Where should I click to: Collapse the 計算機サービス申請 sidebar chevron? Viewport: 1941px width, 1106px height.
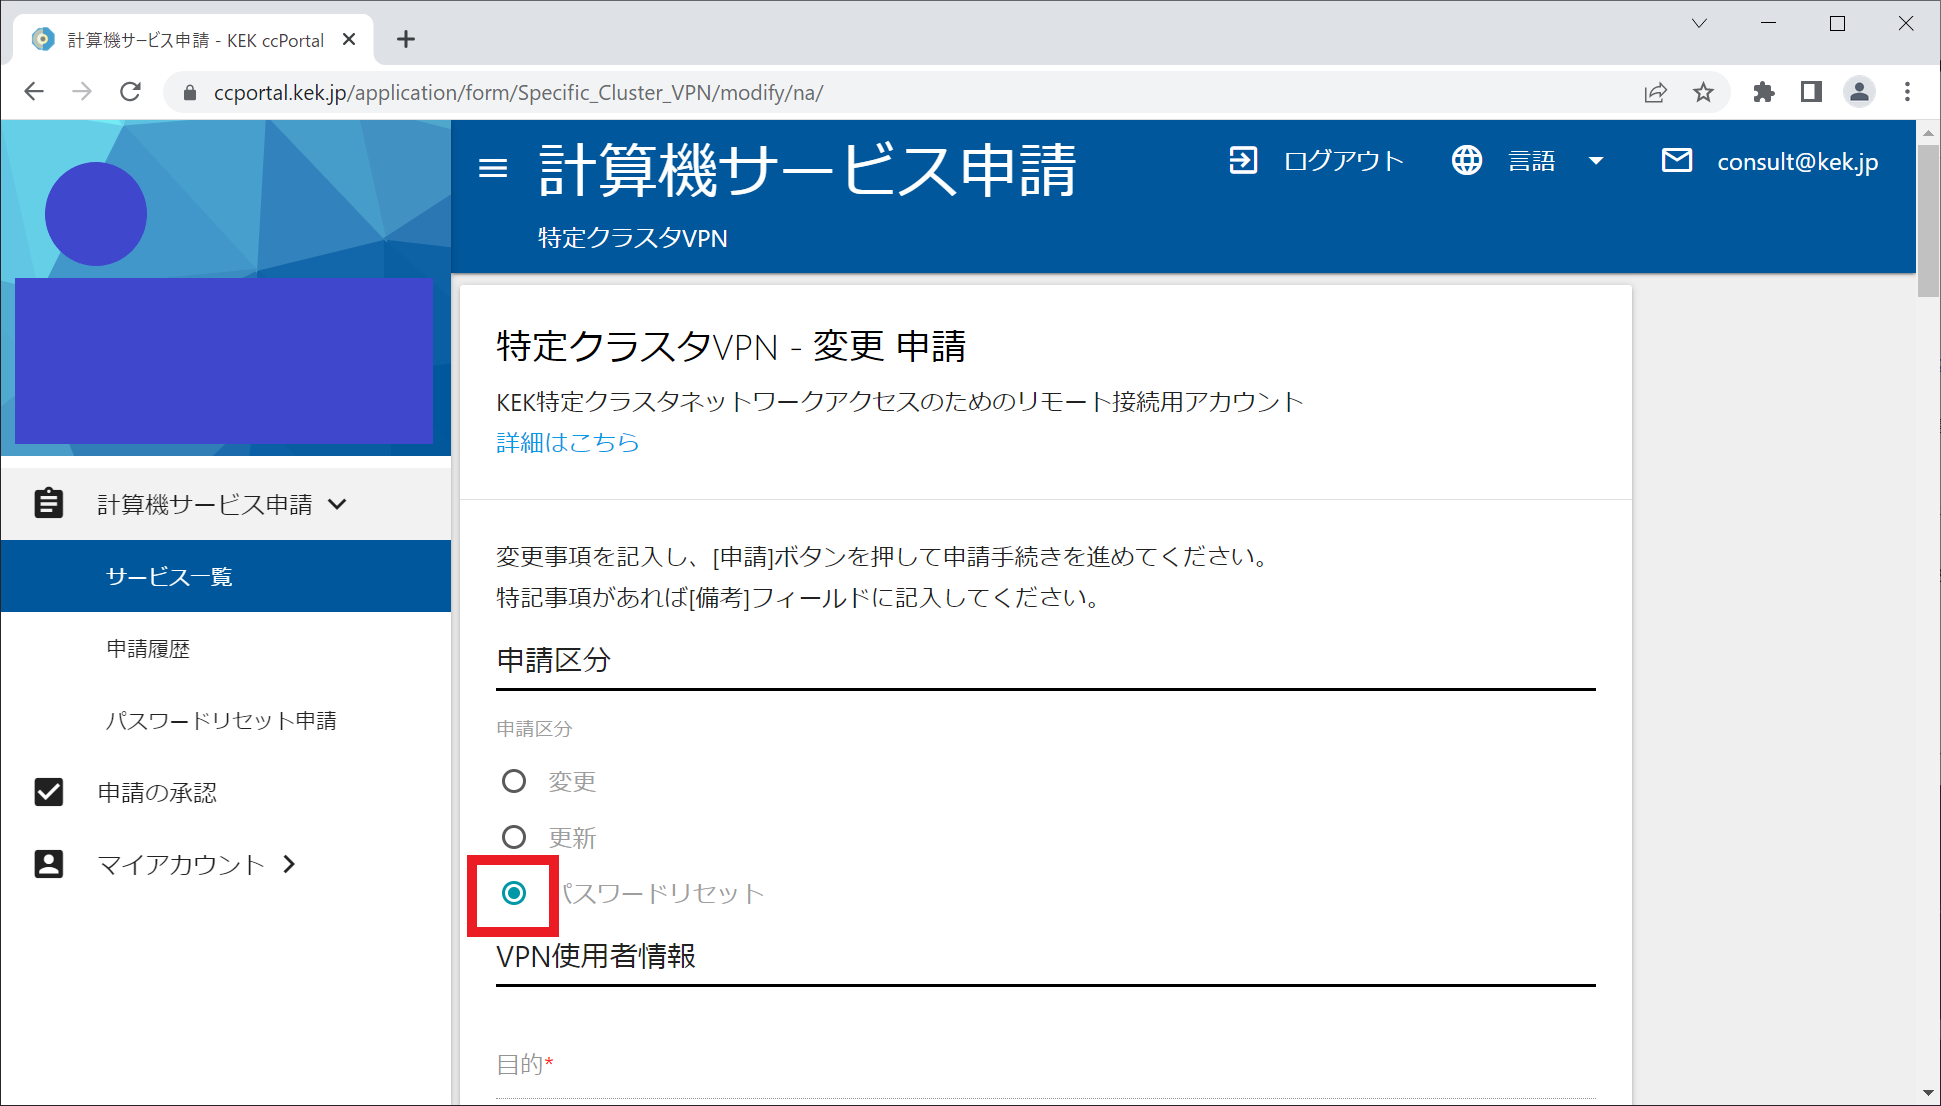338,504
